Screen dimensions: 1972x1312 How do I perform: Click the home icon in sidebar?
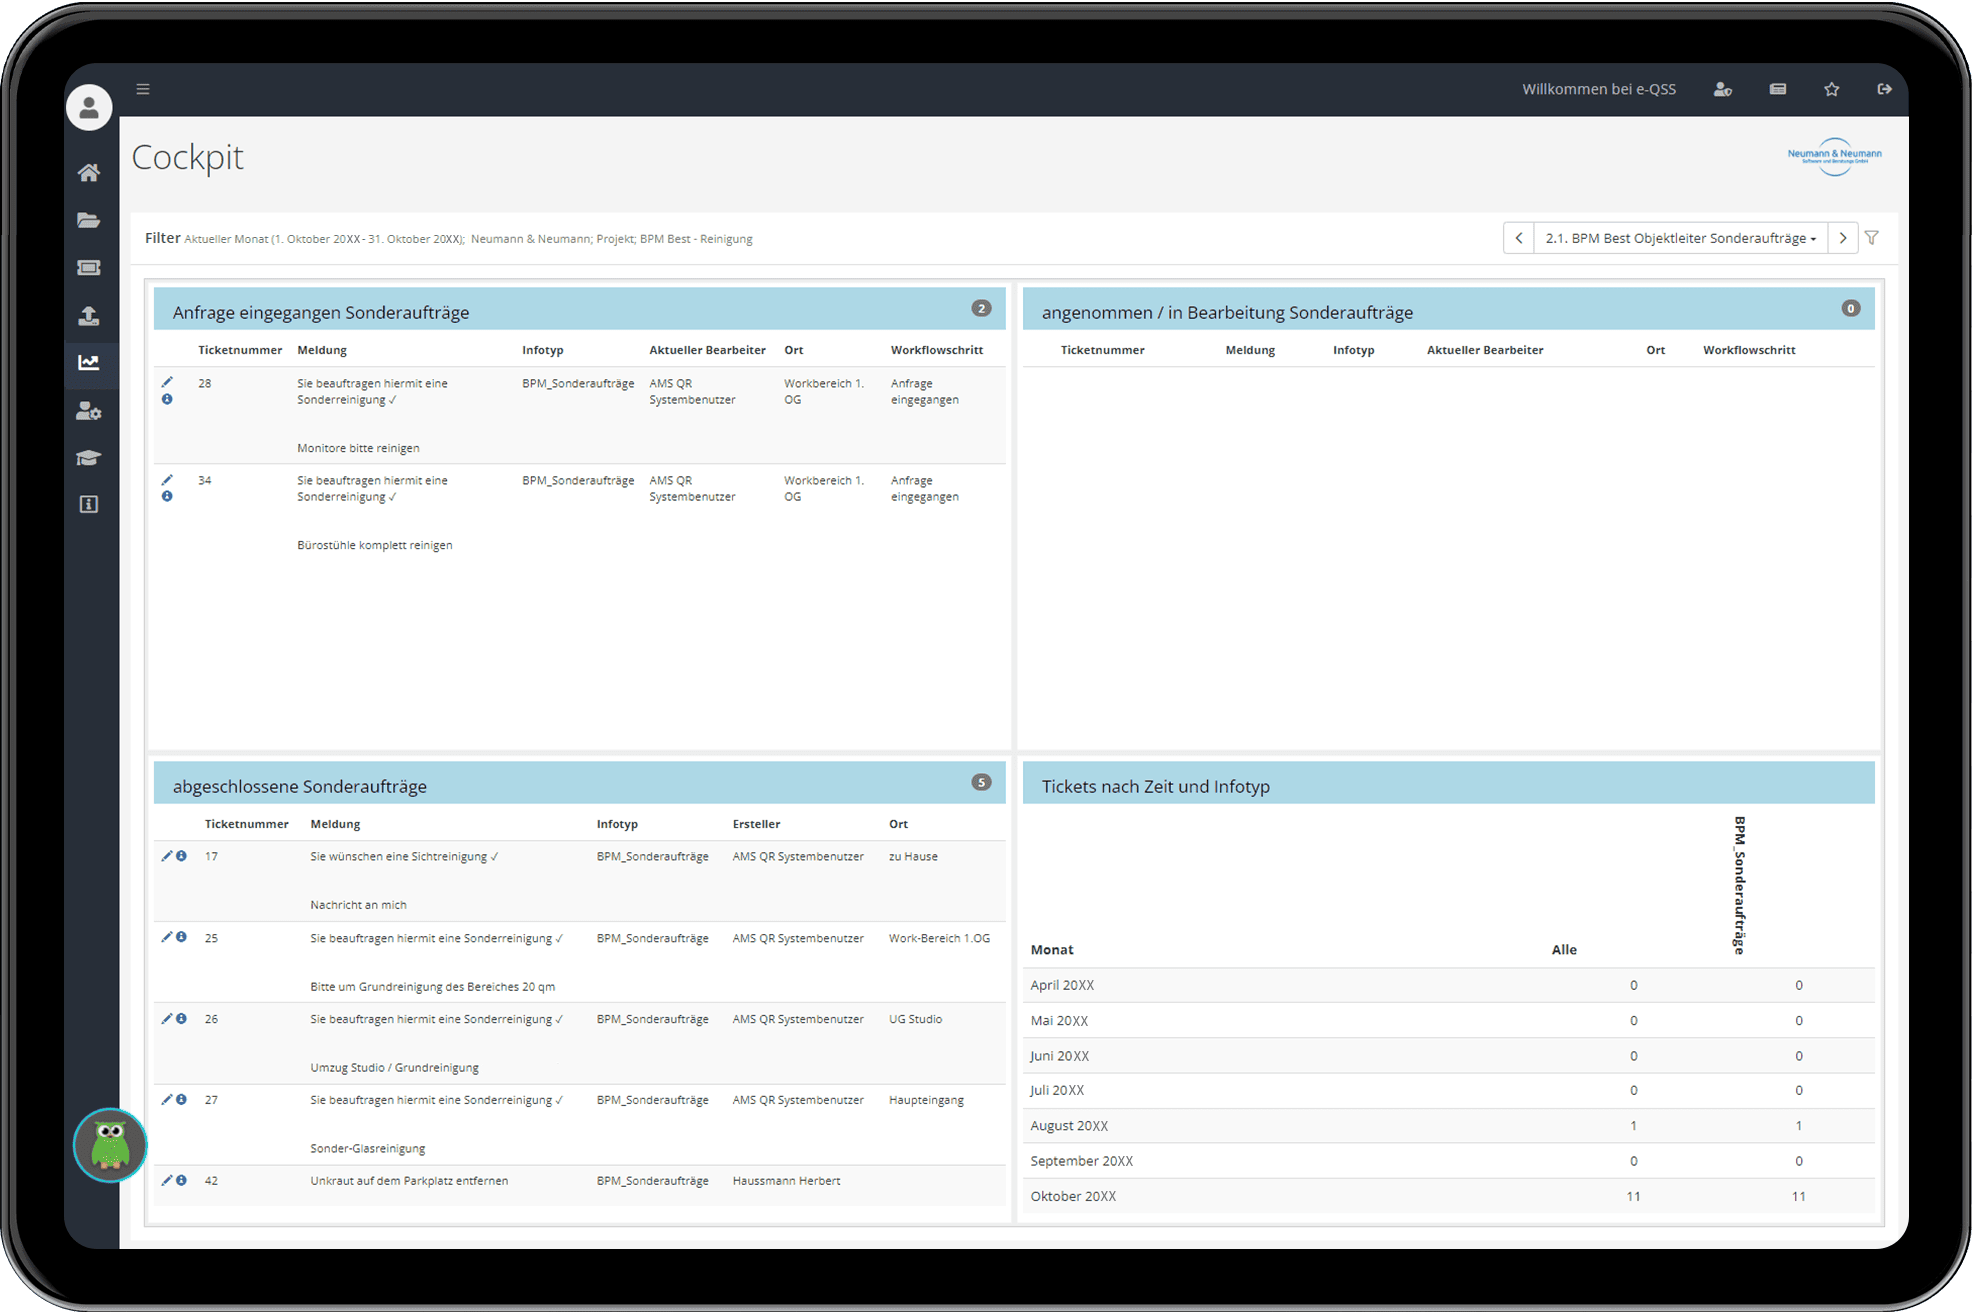[89, 173]
